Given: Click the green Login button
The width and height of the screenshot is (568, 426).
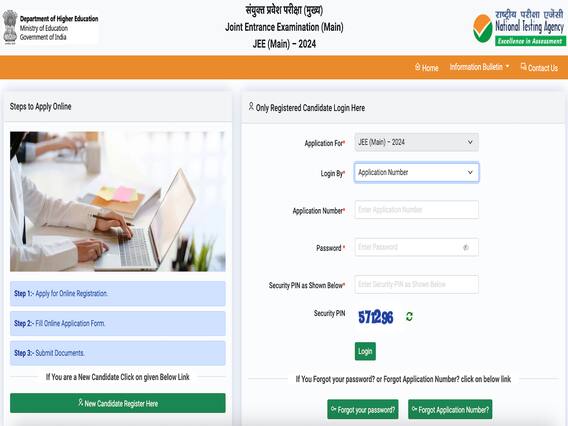Looking at the screenshot, I should pos(365,351).
